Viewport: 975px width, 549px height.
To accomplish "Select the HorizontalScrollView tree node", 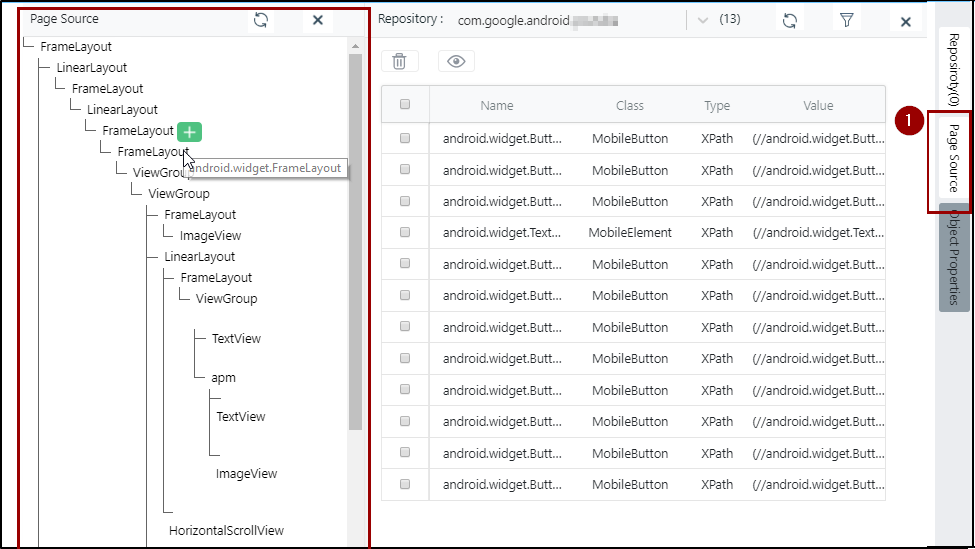I will [x=226, y=530].
